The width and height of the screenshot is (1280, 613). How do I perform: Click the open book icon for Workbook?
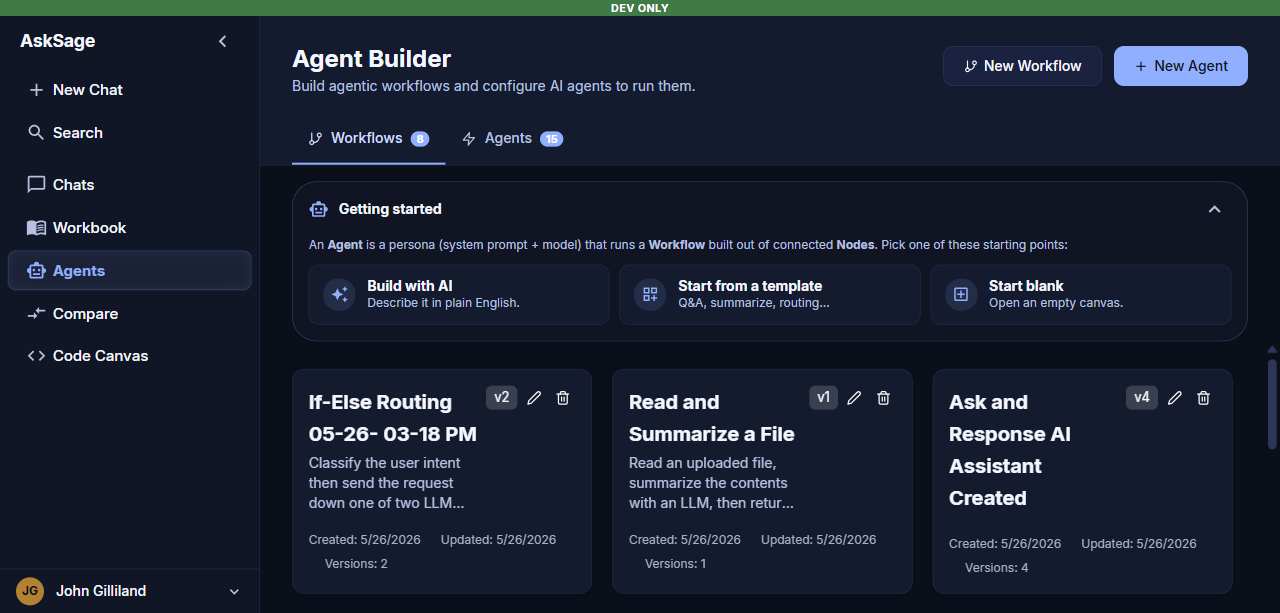point(36,227)
